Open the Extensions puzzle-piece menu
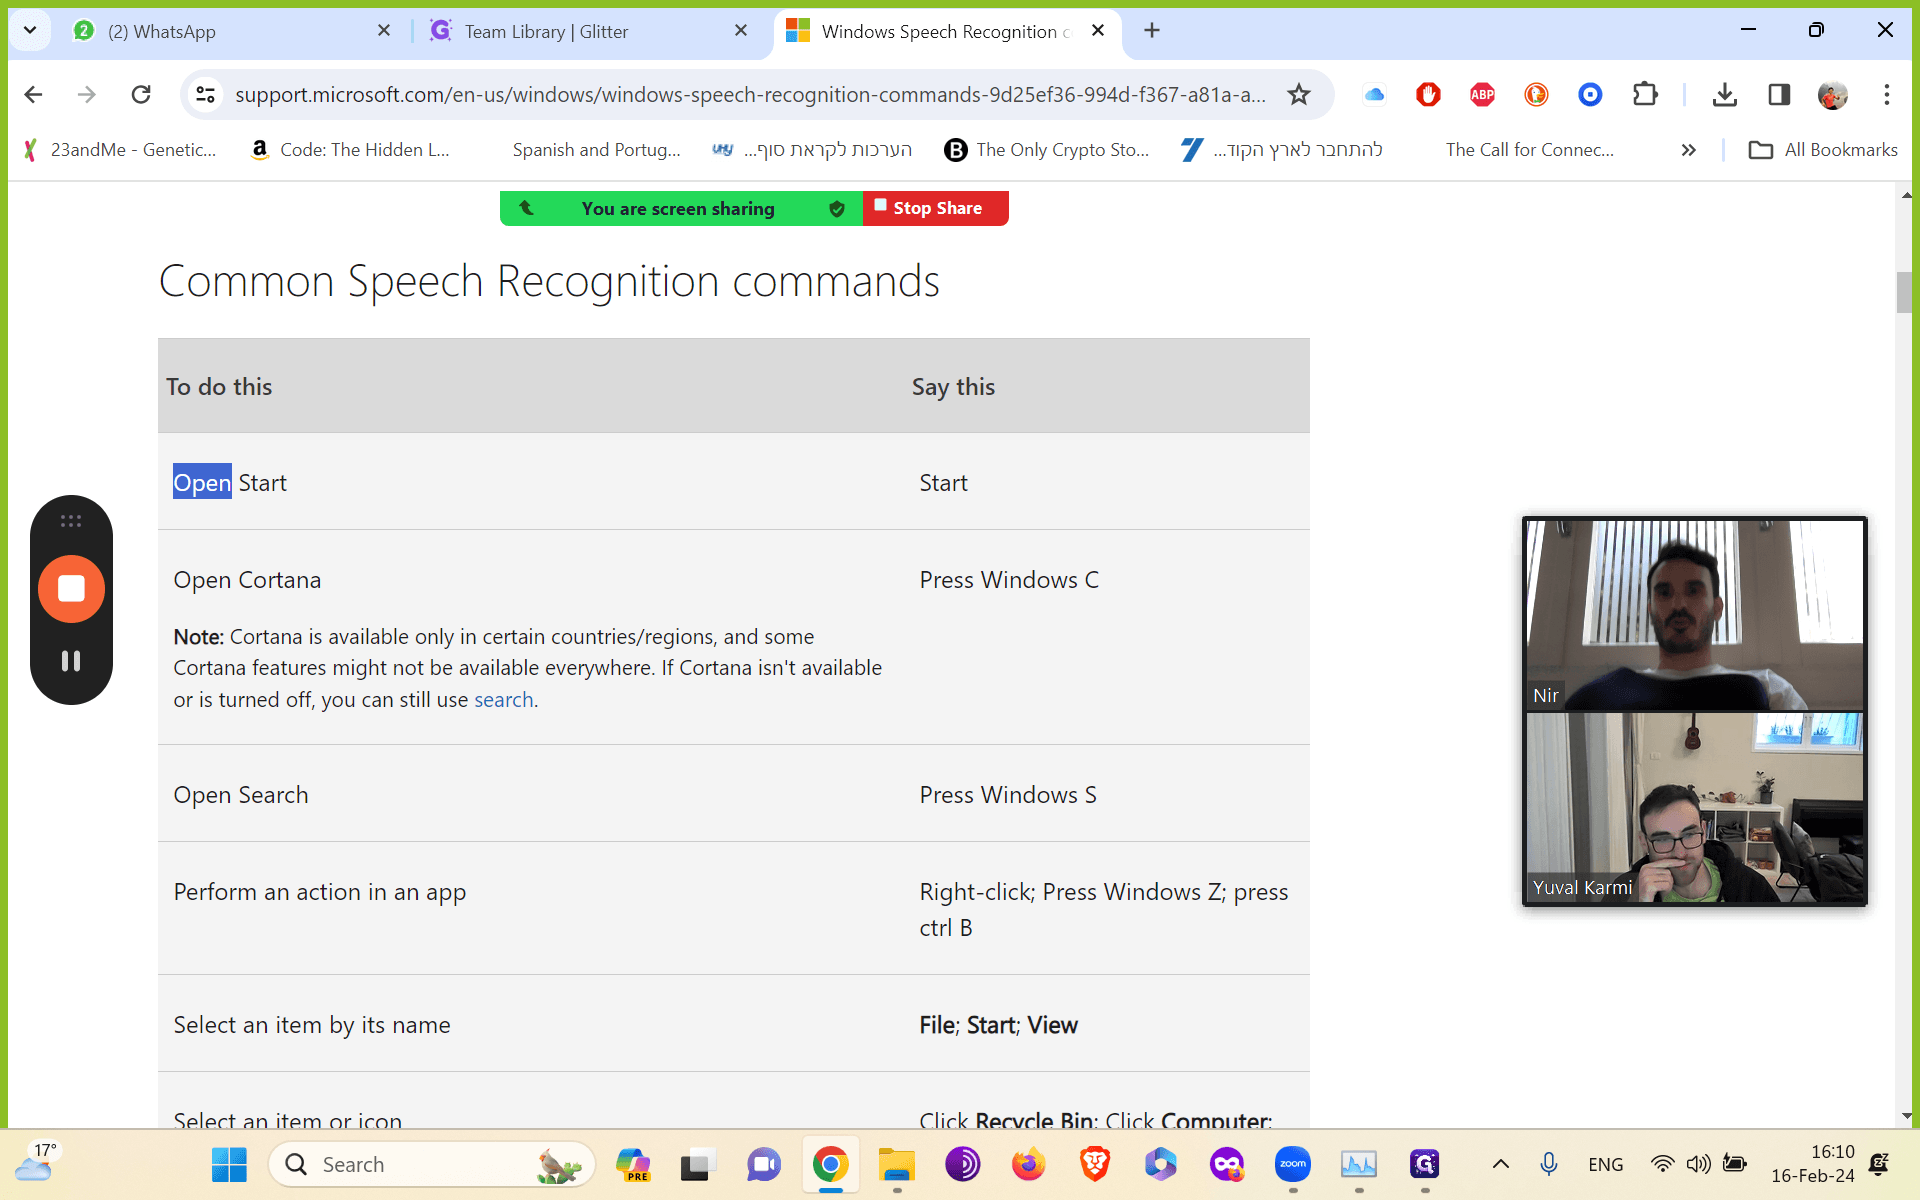 point(1644,94)
